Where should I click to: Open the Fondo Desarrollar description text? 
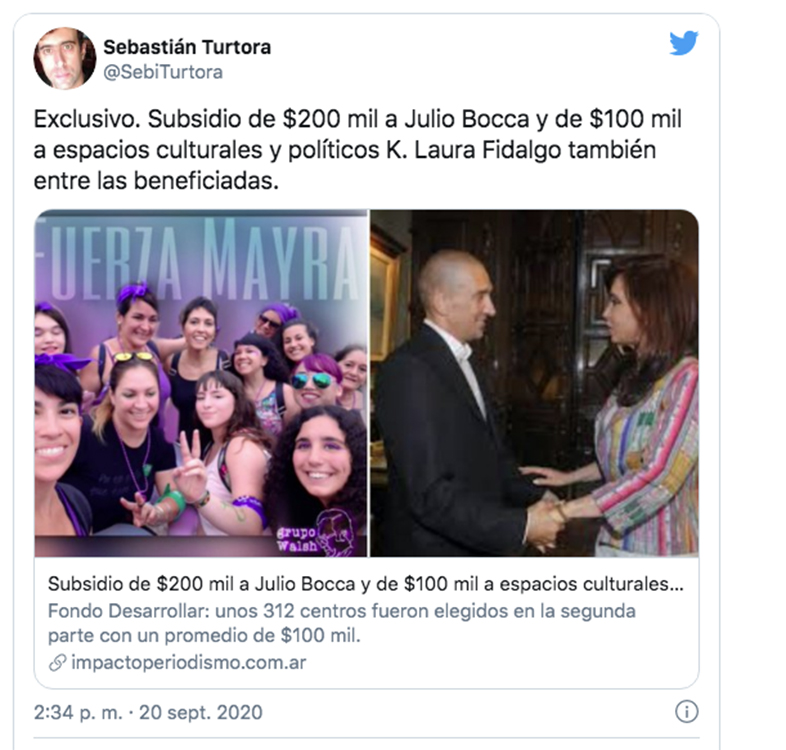(x=342, y=623)
